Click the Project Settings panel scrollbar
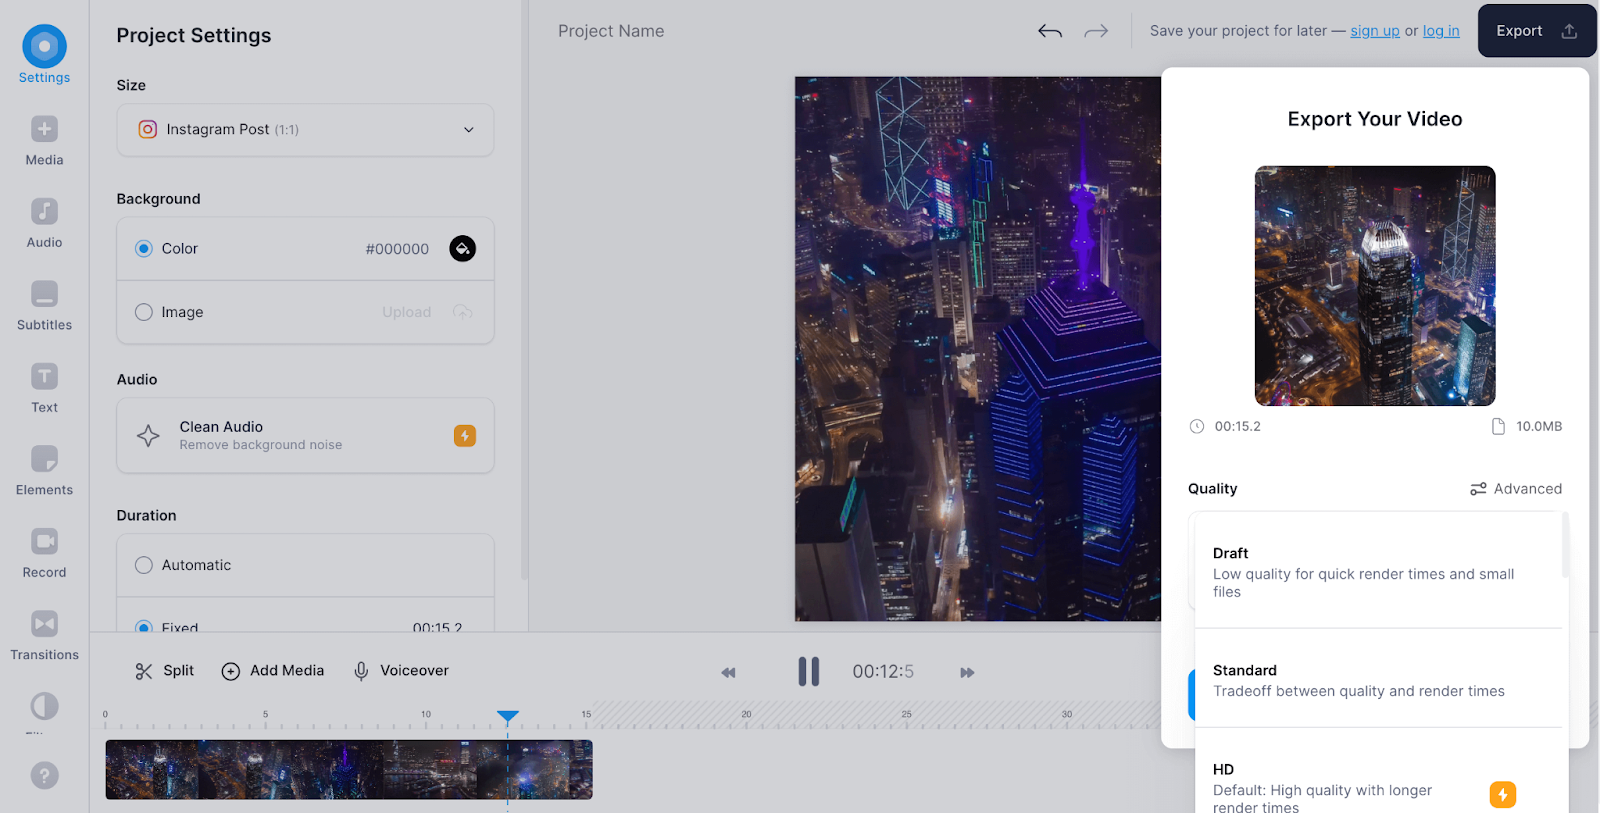The image size is (1600, 813). tap(524, 290)
